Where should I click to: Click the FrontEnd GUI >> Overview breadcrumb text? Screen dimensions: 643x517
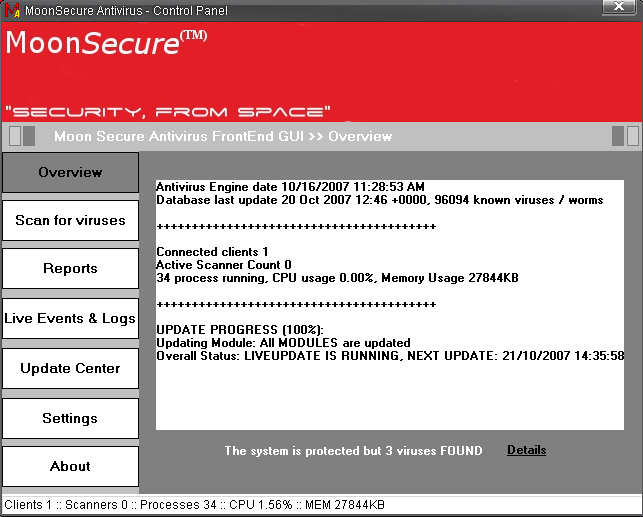(x=223, y=136)
